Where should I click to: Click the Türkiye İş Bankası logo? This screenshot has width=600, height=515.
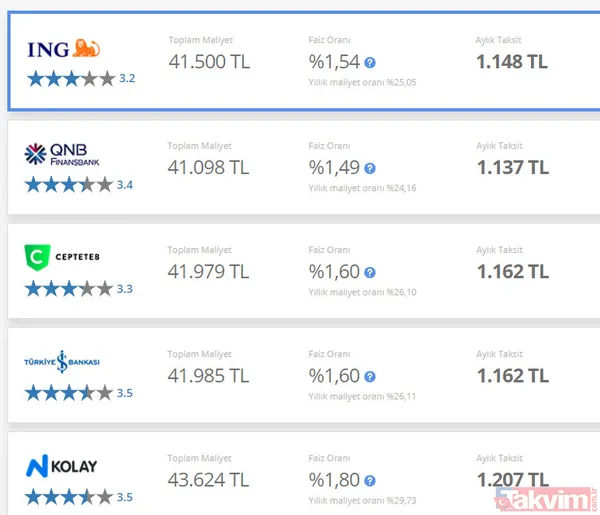coord(62,362)
